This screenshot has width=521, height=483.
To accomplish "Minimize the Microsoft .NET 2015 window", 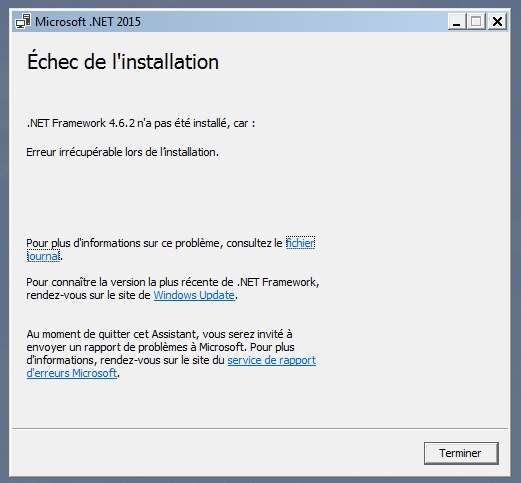I will 457,22.
